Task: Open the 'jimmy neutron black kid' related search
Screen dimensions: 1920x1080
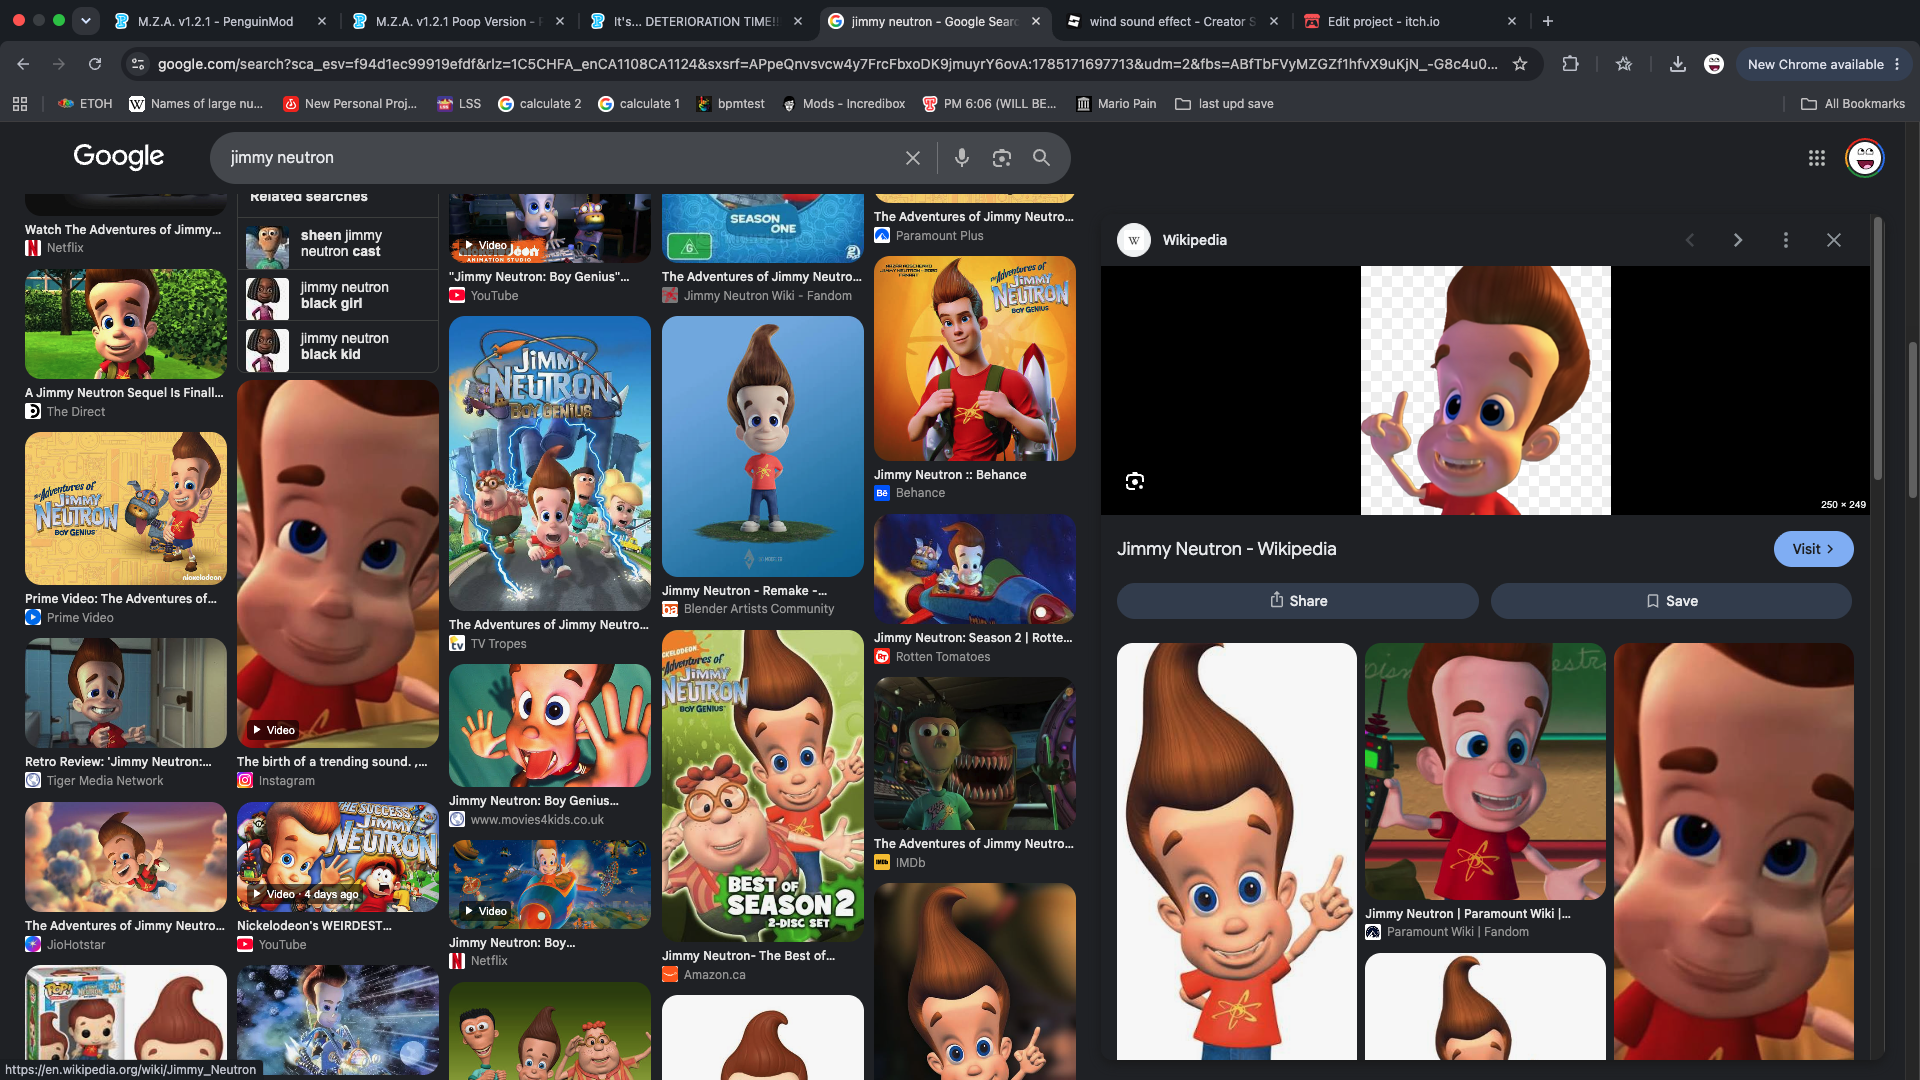Action: point(338,346)
